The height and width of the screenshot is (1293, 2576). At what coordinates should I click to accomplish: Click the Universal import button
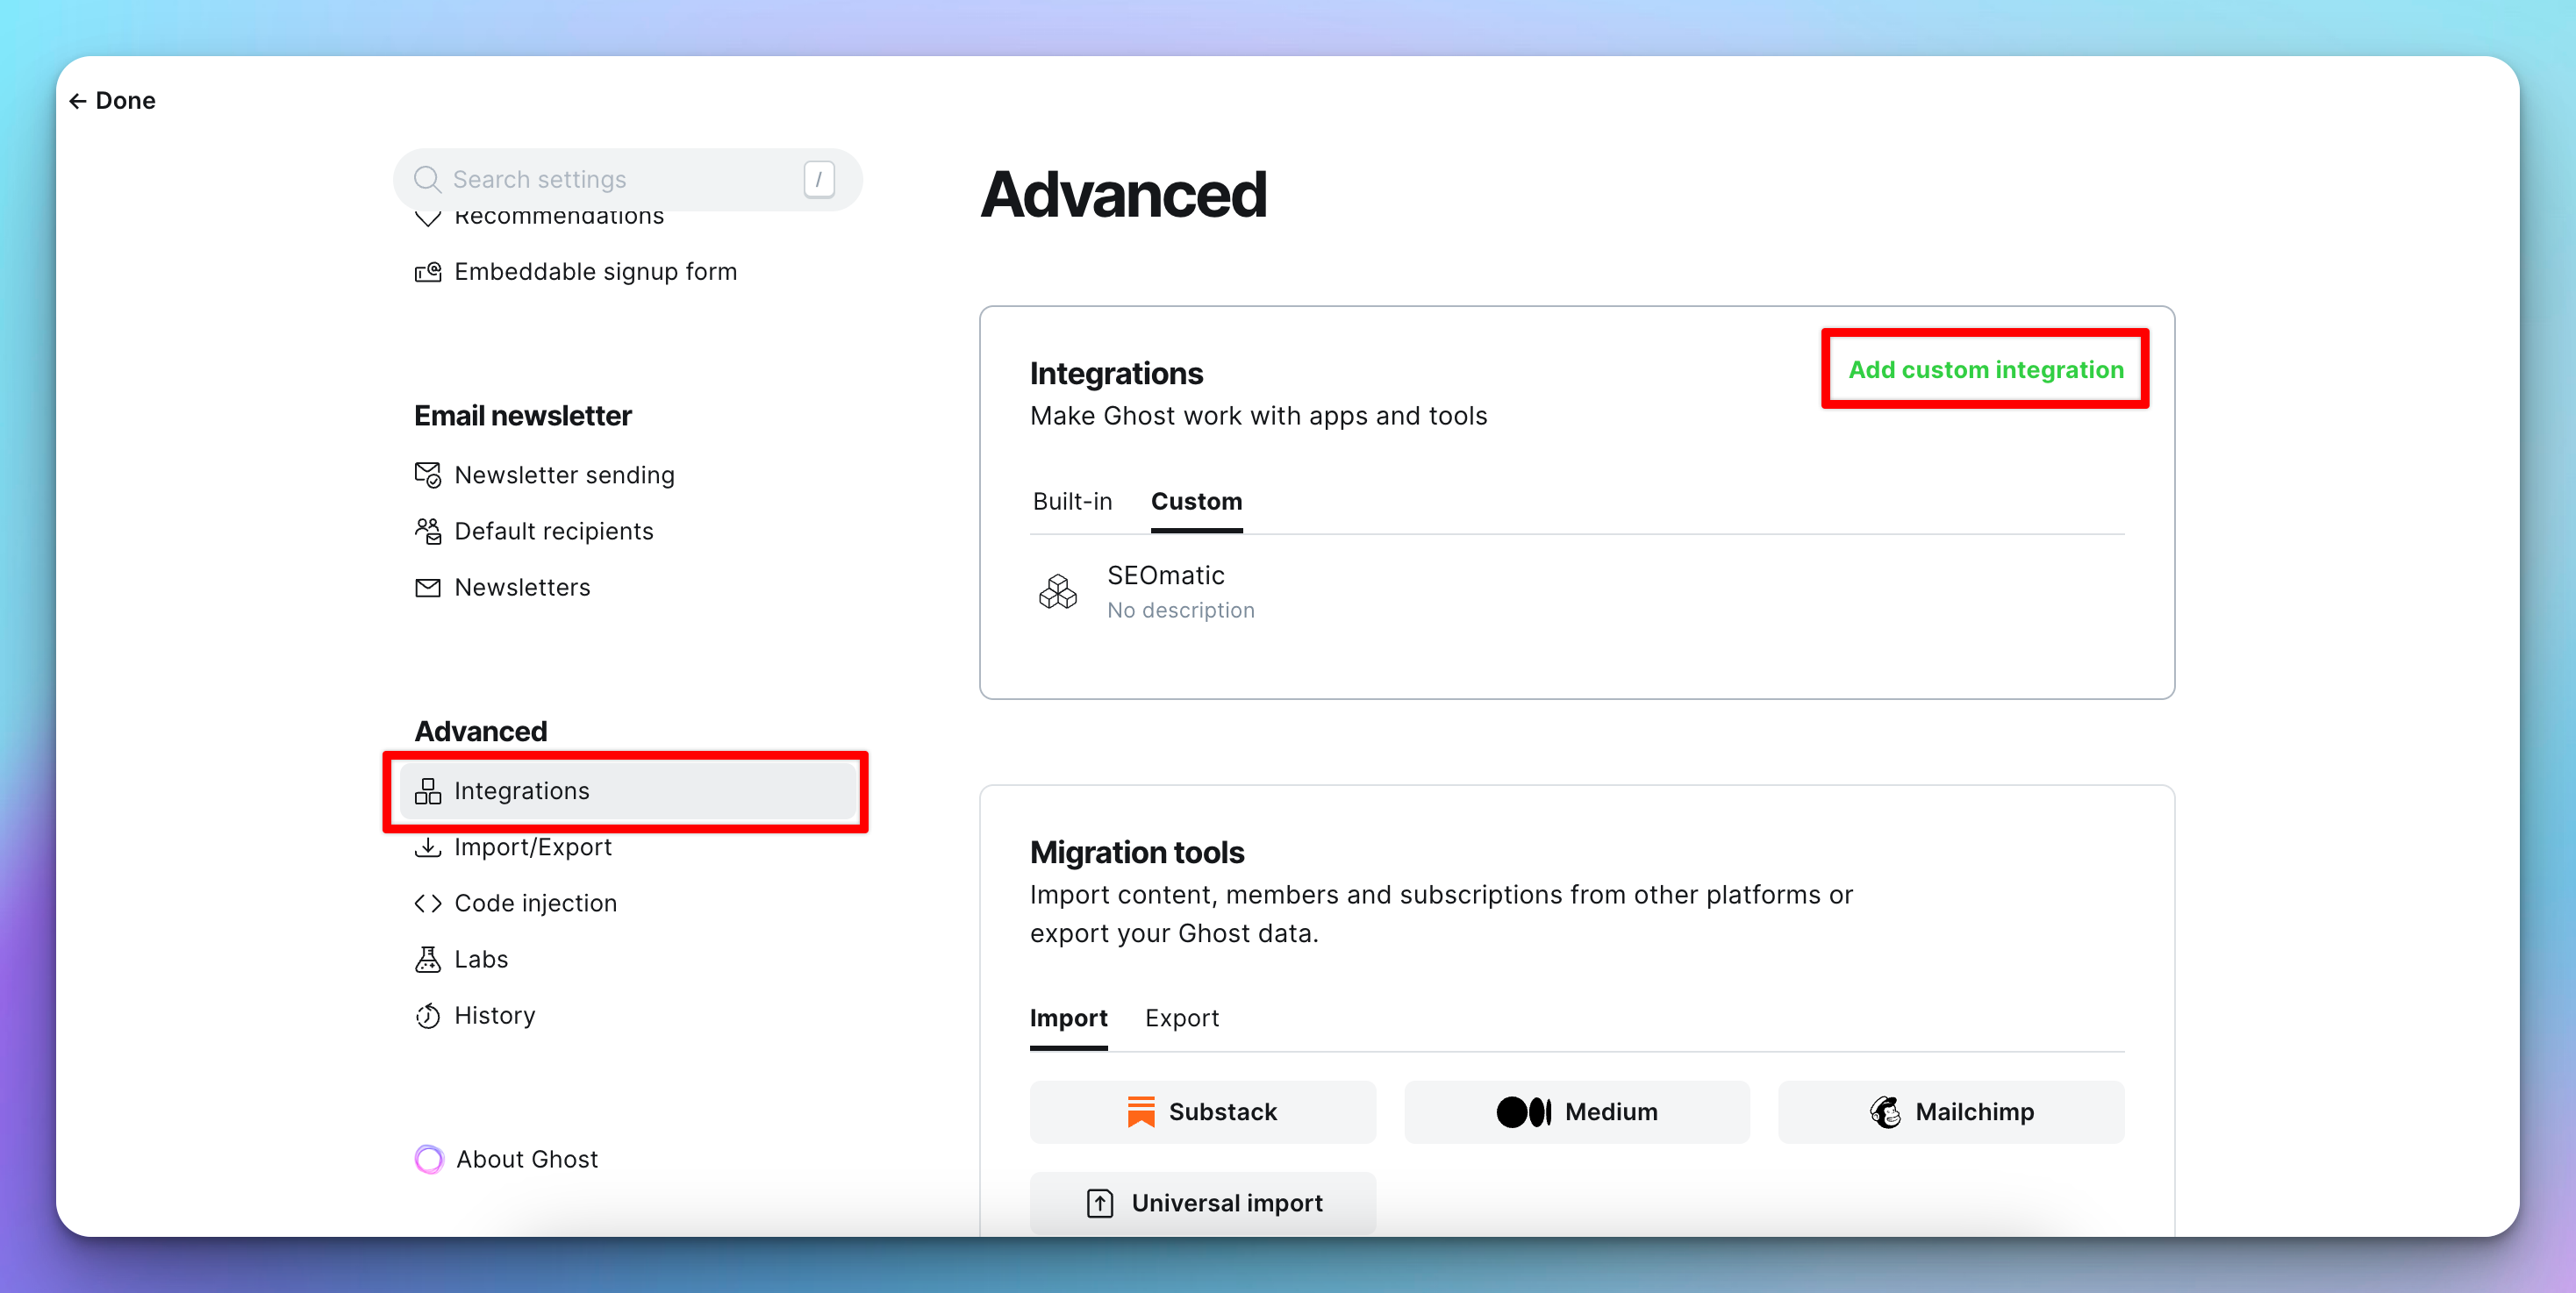click(x=1203, y=1203)
